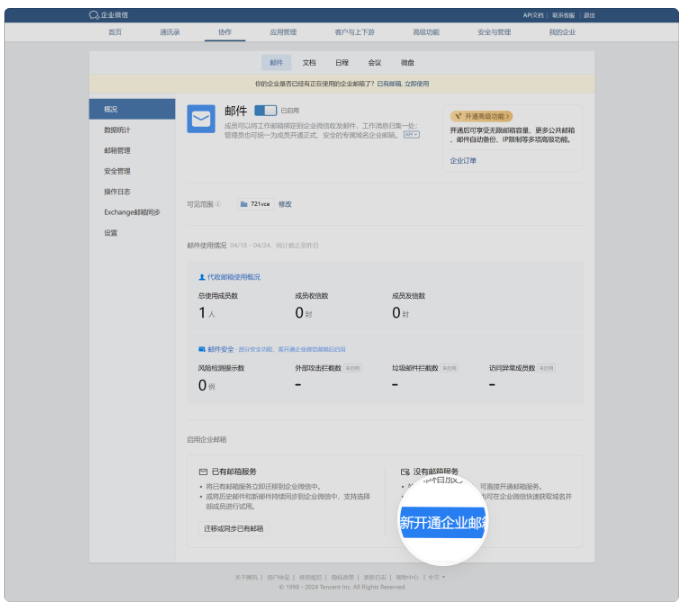Click the person icon beside 代收邮箱使用概况

(x=202, y=276)
